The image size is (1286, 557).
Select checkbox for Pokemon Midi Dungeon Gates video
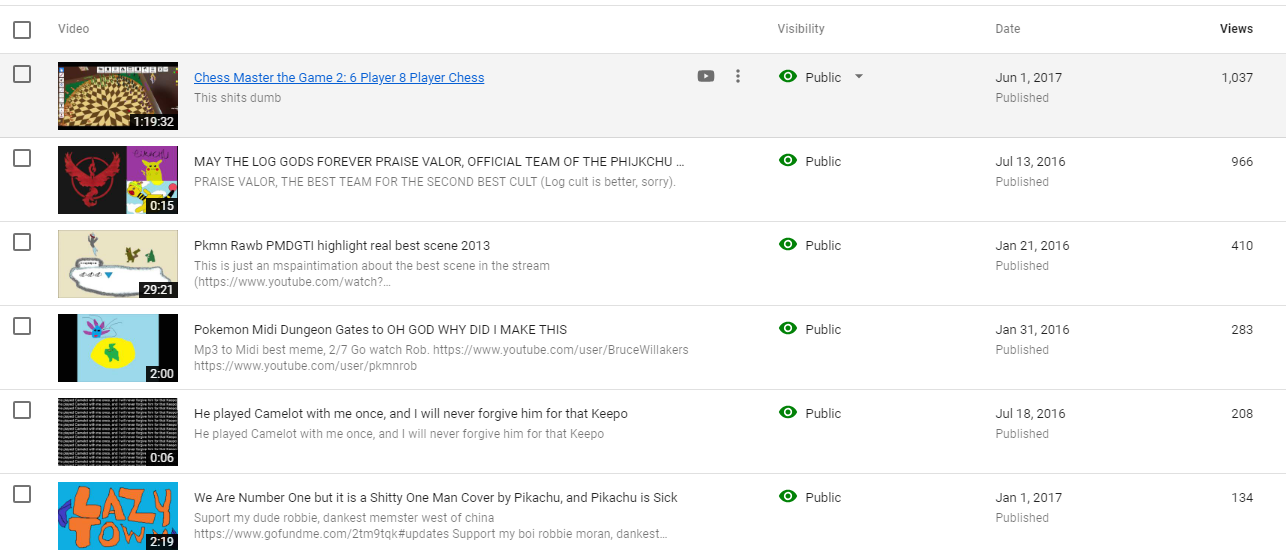coord(22,326)
